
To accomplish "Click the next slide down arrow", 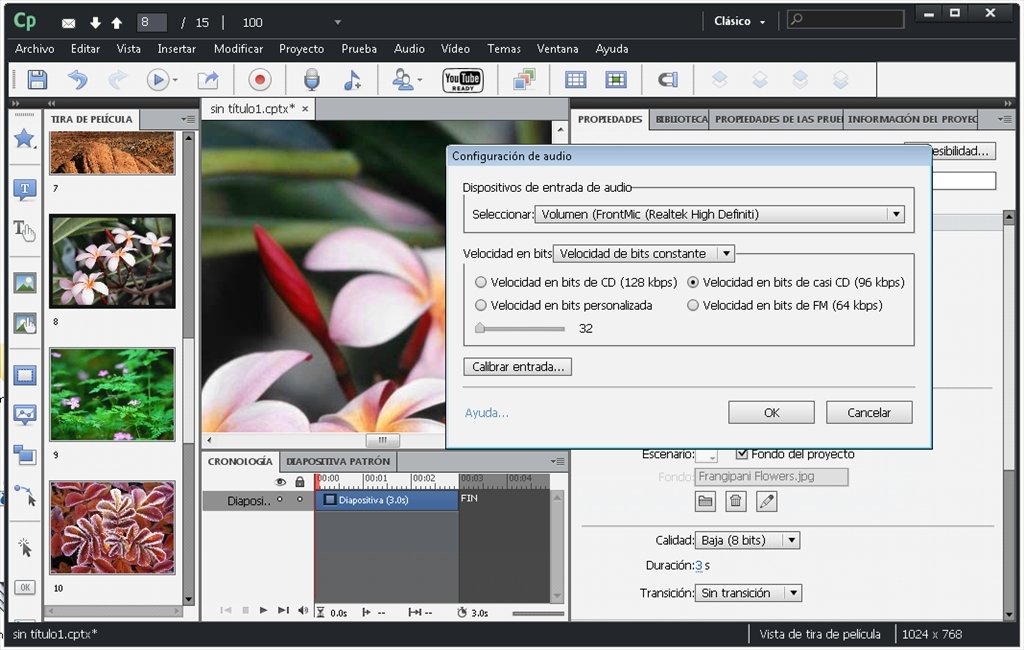I will click(95, 23).
